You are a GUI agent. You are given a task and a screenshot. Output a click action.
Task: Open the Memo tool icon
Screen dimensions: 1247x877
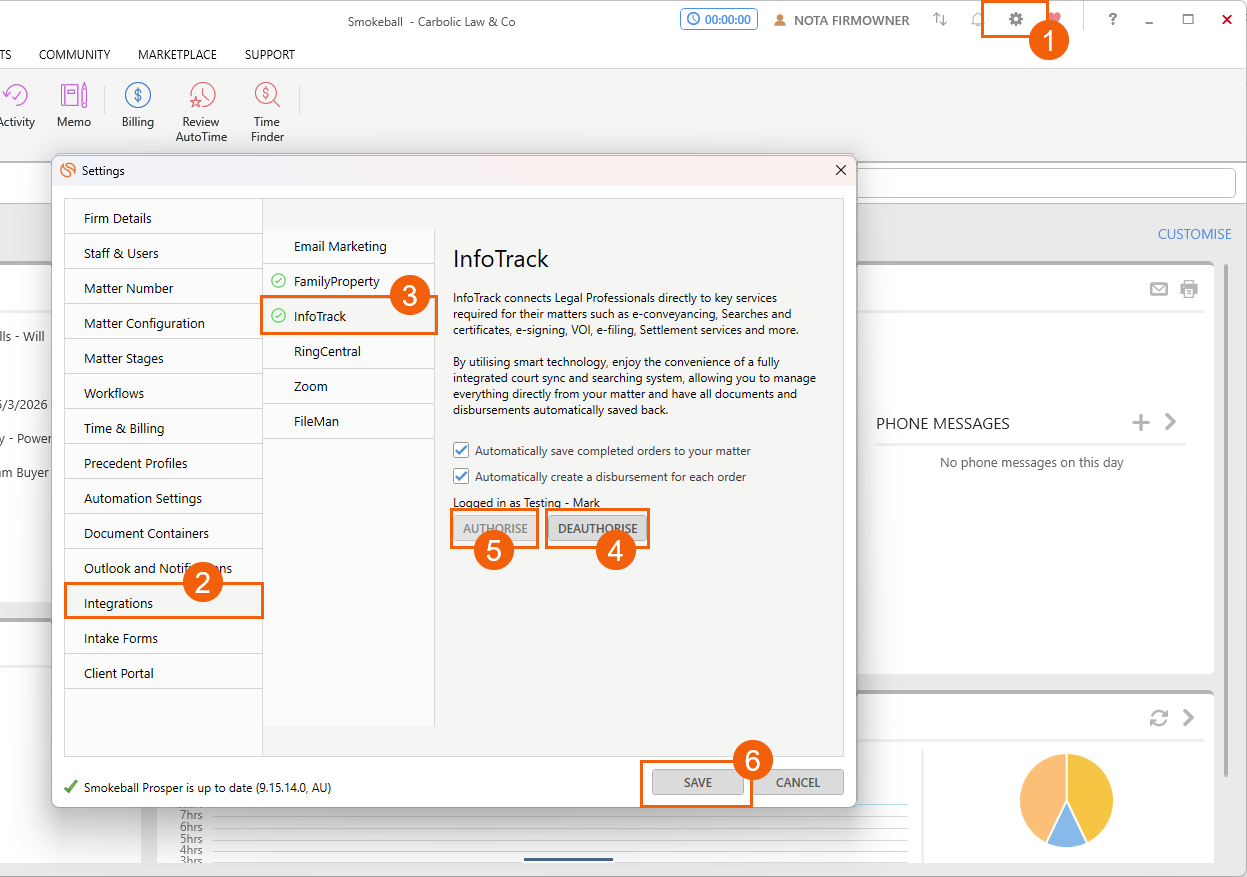(74, 96)
